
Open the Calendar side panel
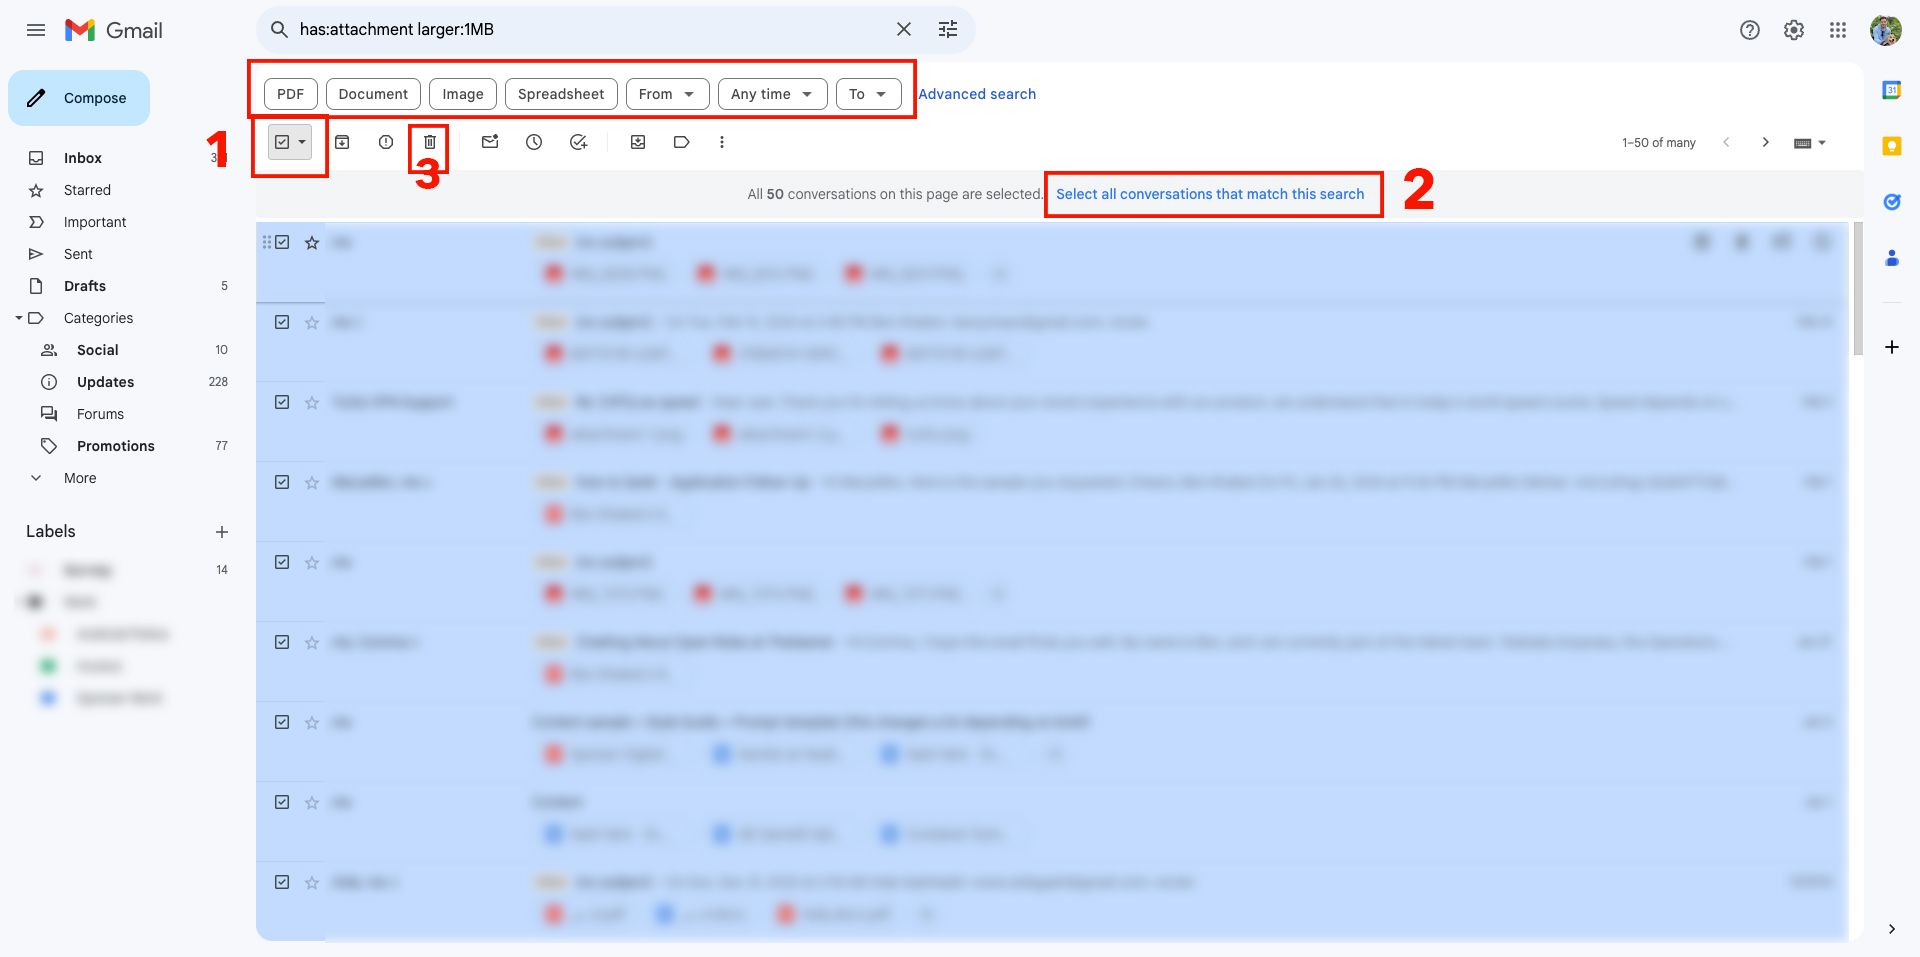(1892, 89)
